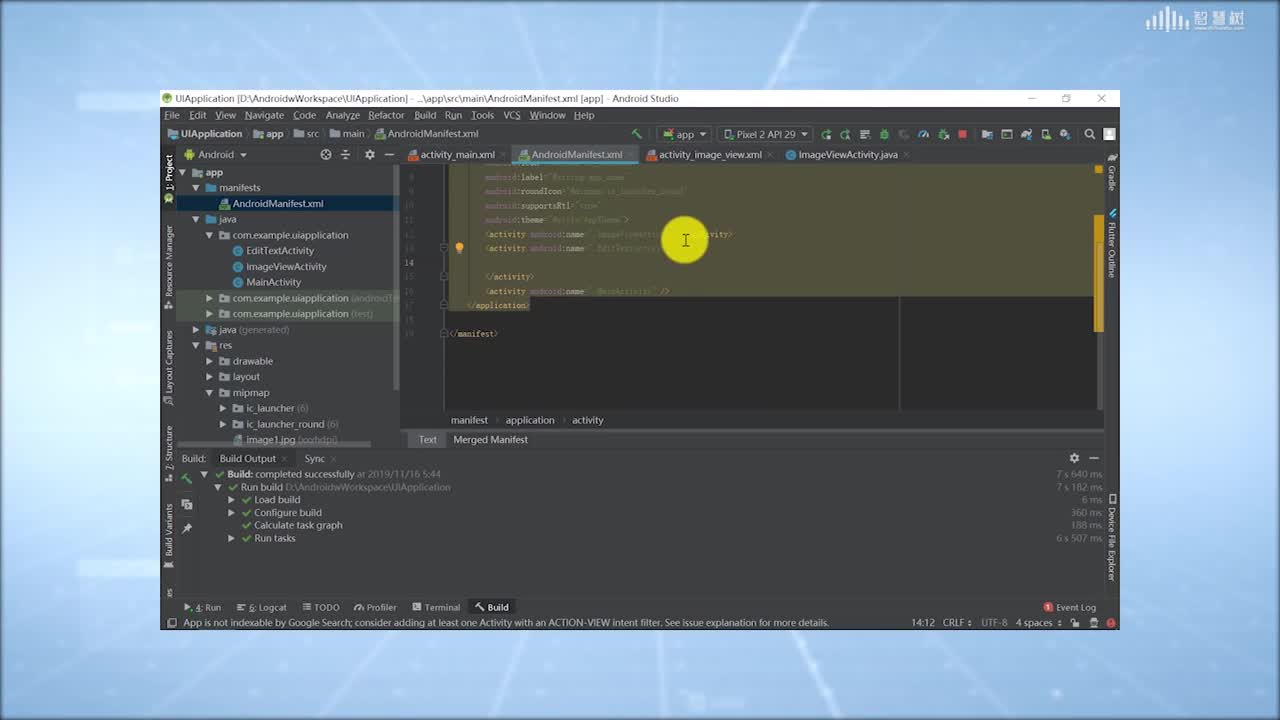Select MainActivity in project tree

pos(273,282)
